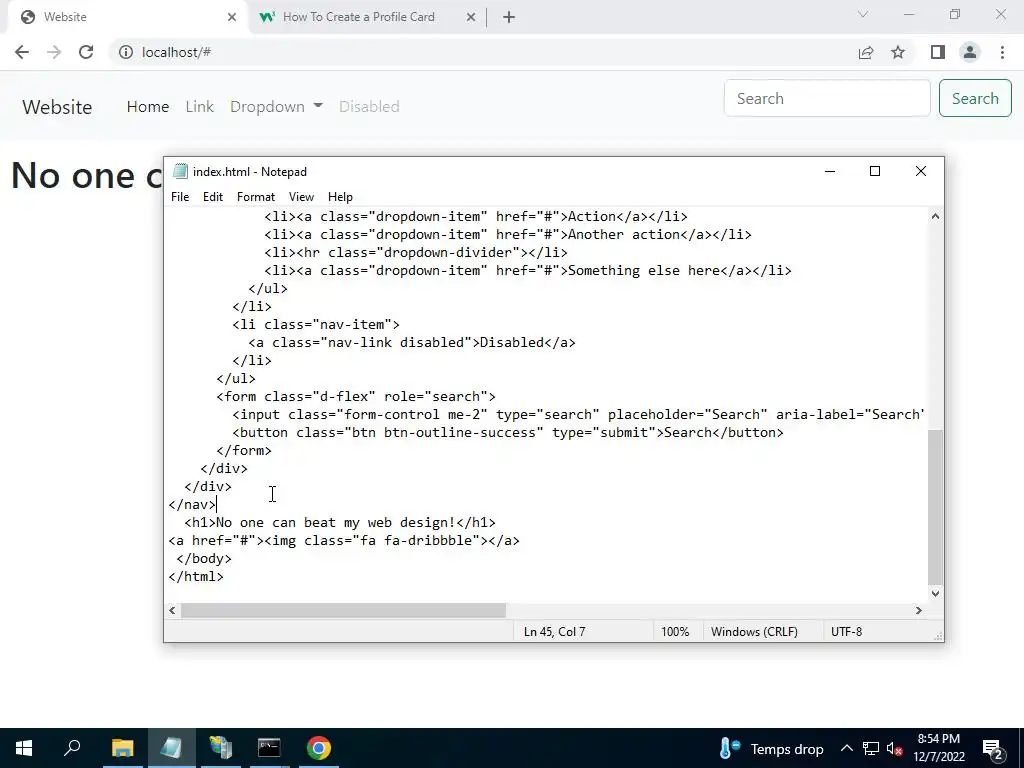Close the How To Create a Profile Card tab
1024x768 pixels.
point(471,17)
